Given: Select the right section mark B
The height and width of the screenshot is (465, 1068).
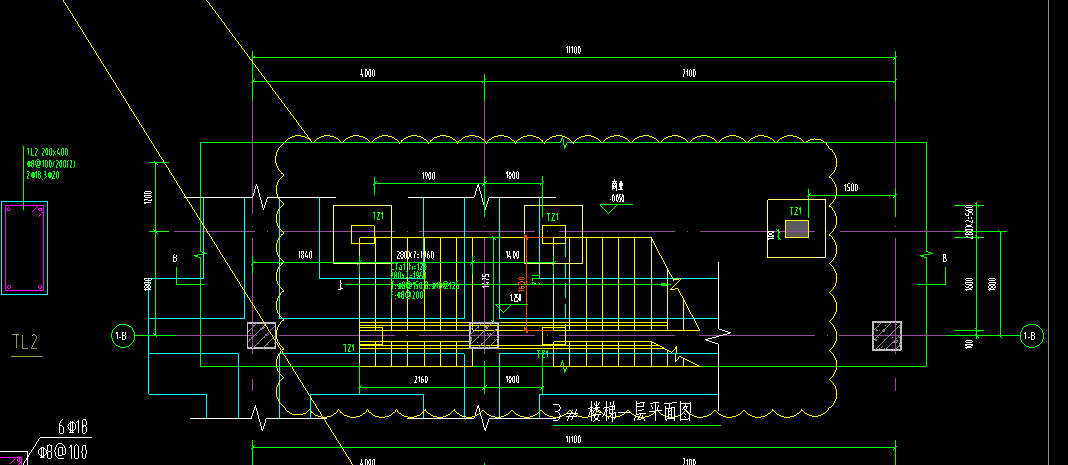Looking at the screenshot, I should point(944,259).
